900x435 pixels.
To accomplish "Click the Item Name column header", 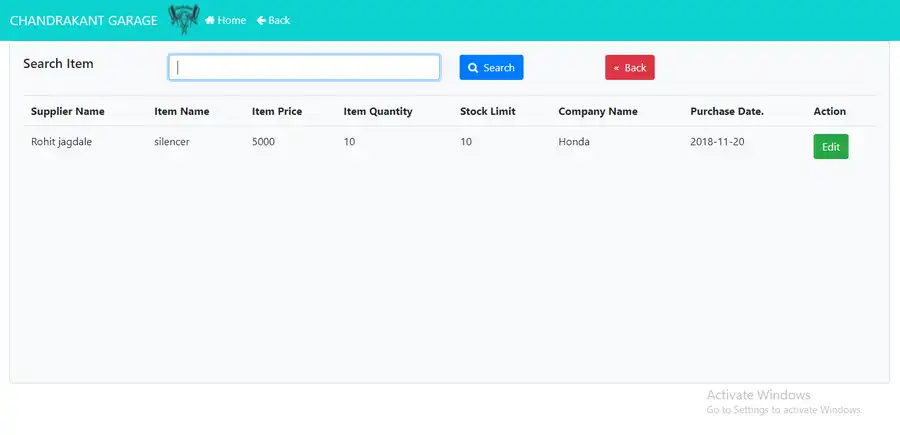I will pyautogui.click(x=181, y=111).
